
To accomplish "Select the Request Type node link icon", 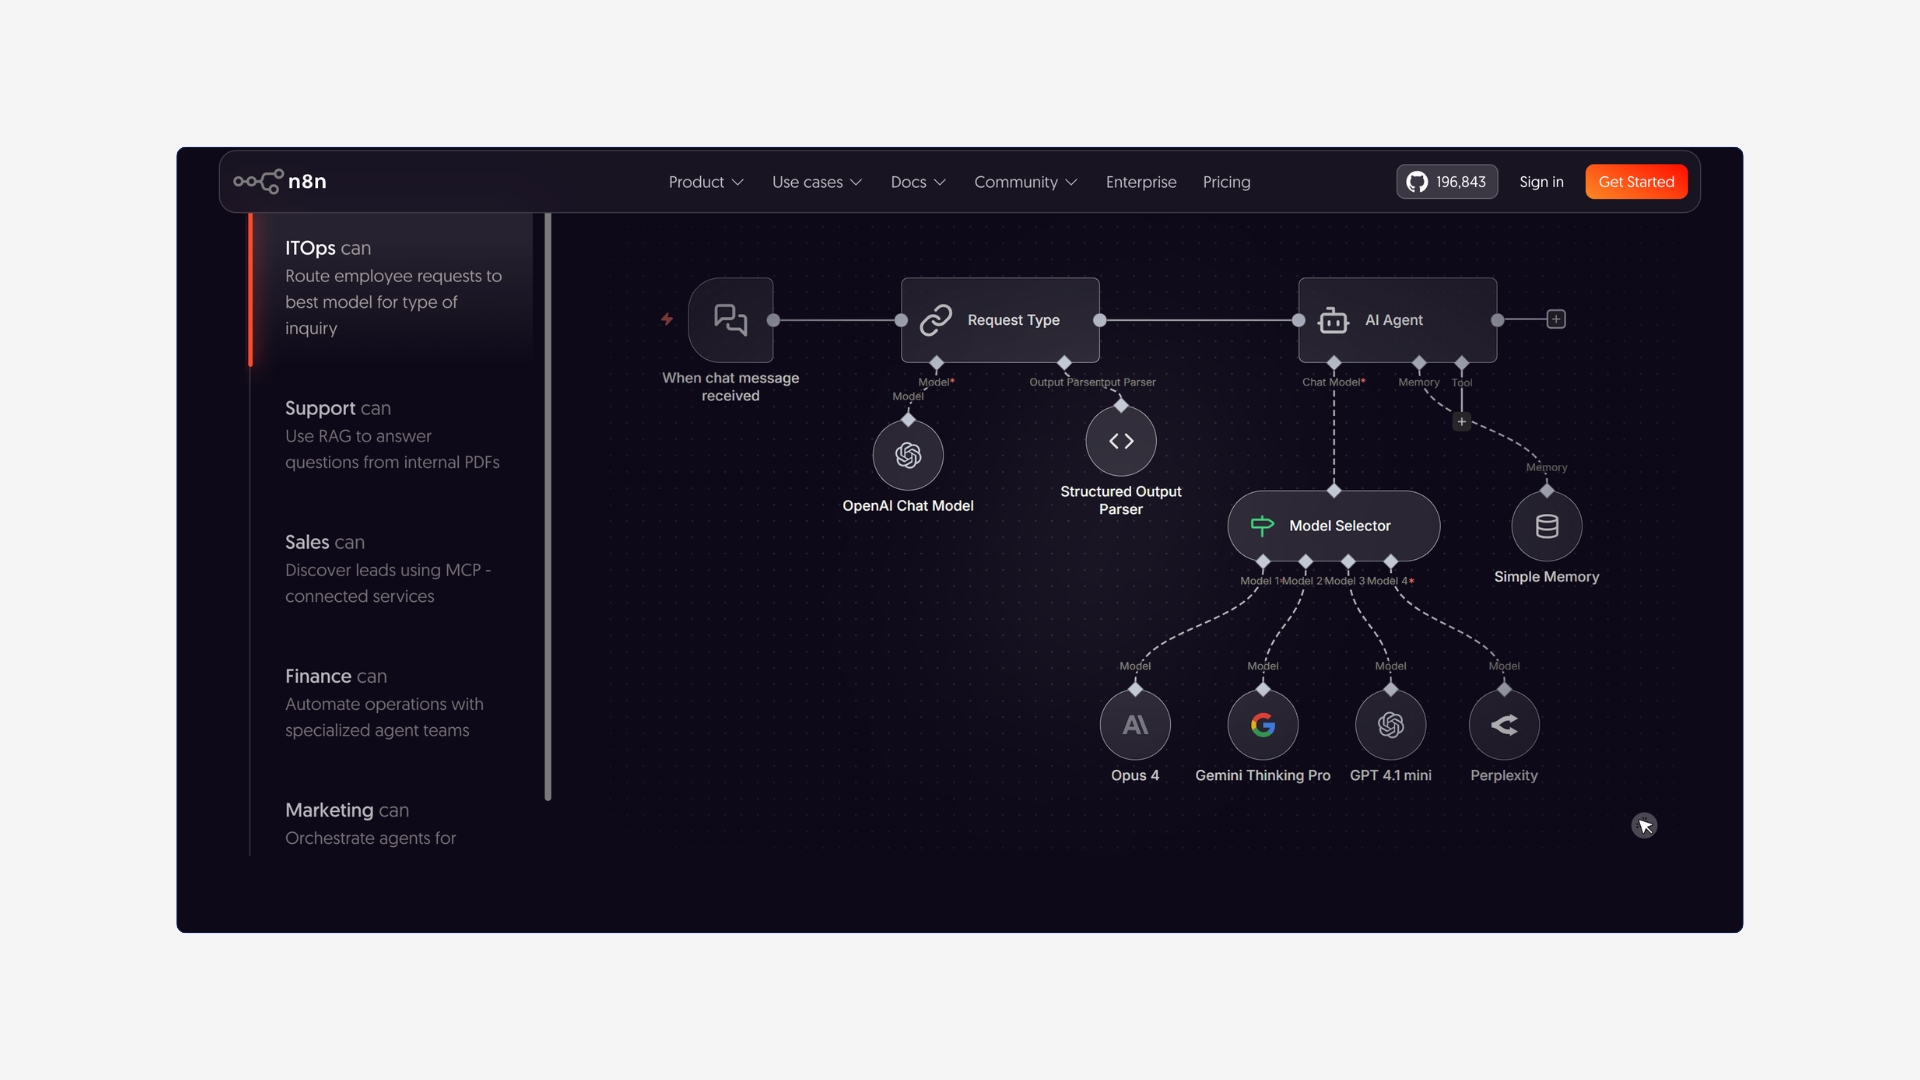I will click(x=935, y=320).
